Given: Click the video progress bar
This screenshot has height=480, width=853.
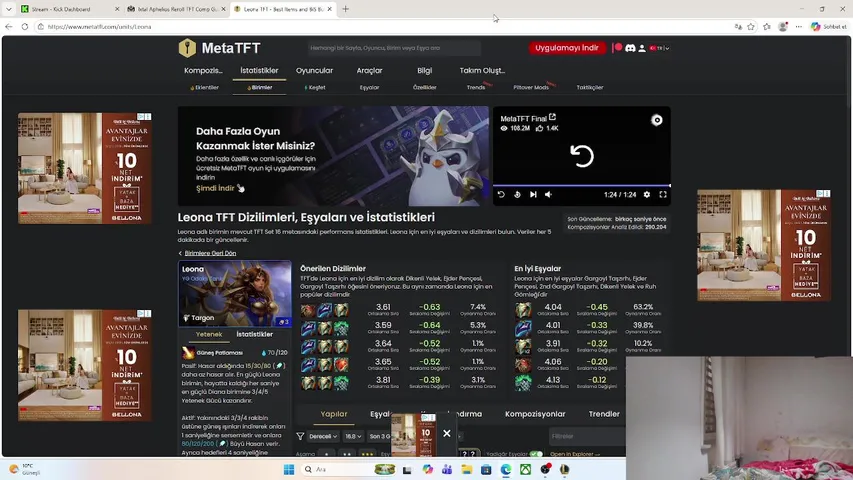Looking at the screenshot, I should click(582, 186).
